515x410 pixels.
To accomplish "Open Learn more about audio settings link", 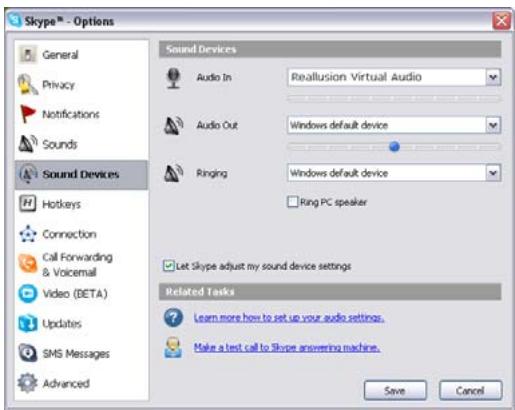I will coord(289,317).
